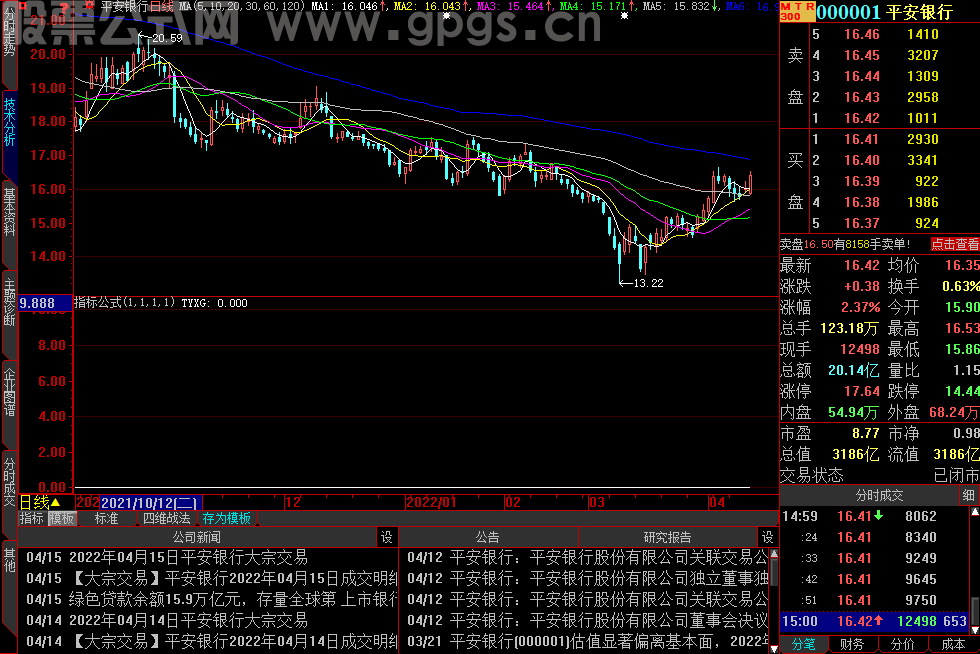Click the 14:59 trade row

(875, 516)
